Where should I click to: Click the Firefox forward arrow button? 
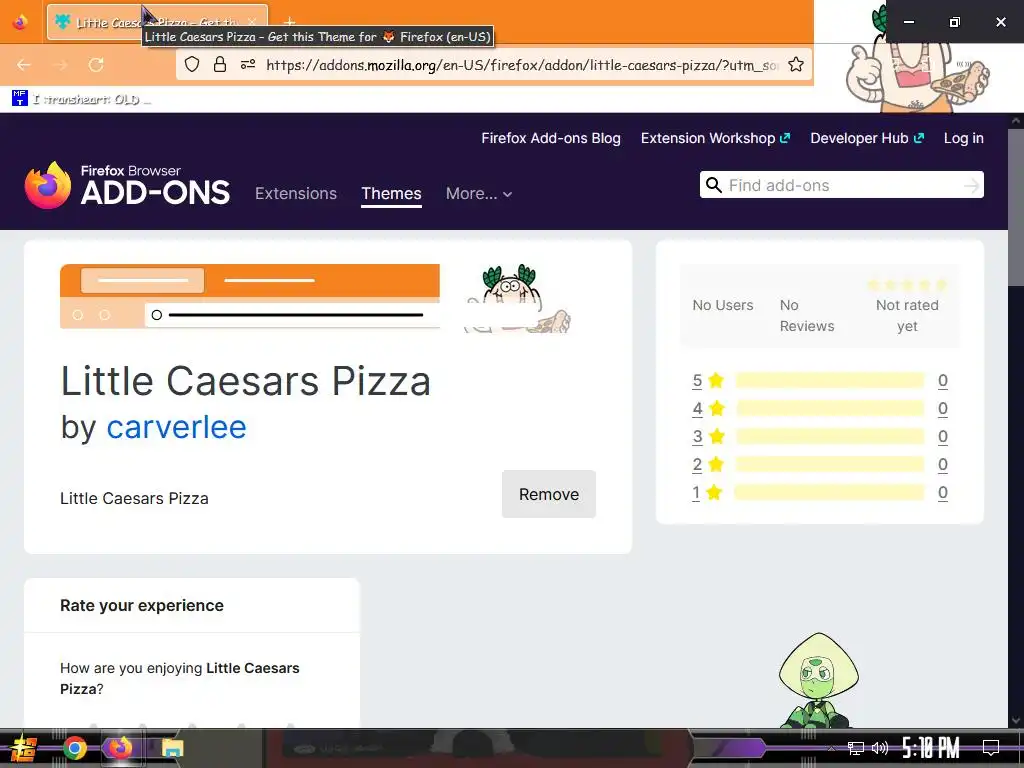60,65
